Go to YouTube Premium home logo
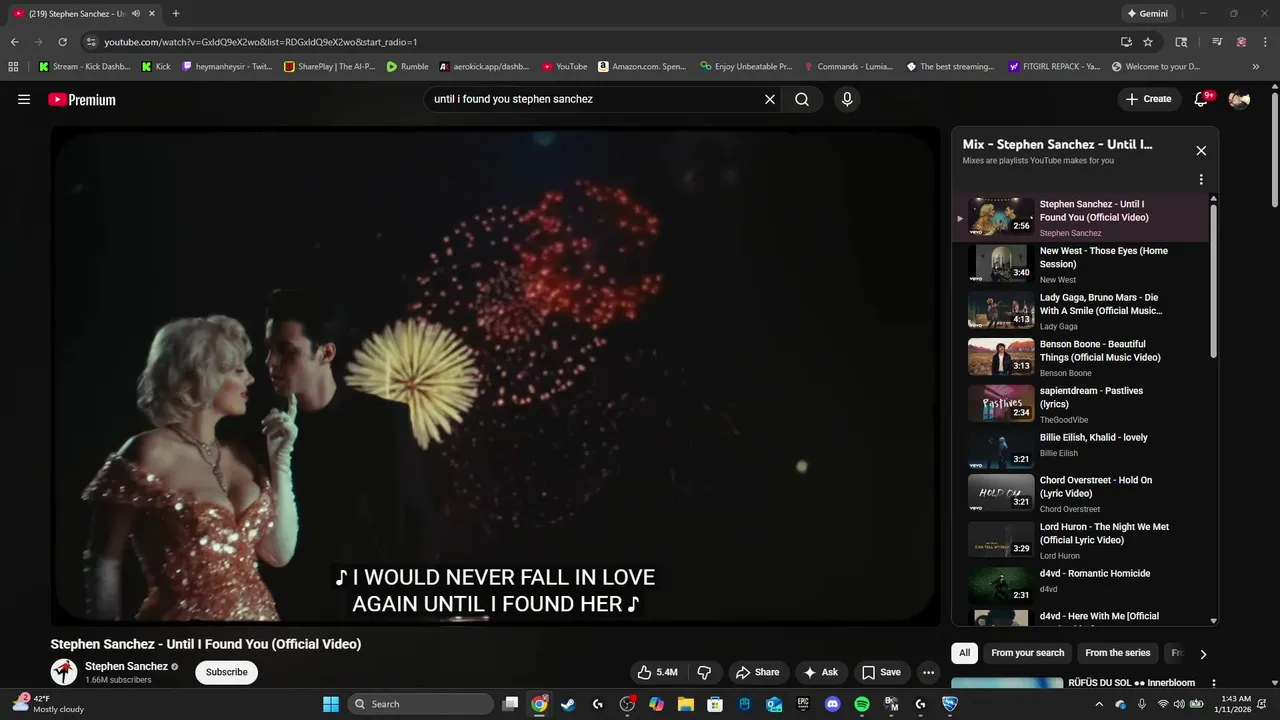Viewport: 1280px width, 720px height. (82, 99)
